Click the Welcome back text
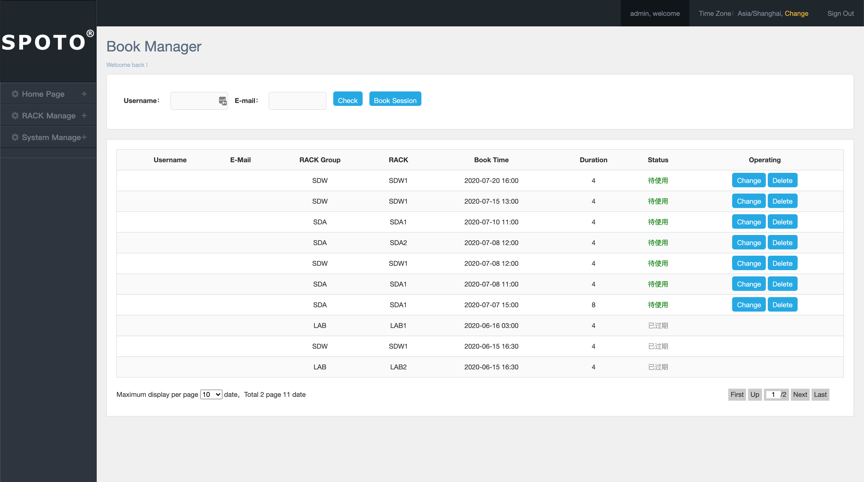 click(x=127, y=65)
